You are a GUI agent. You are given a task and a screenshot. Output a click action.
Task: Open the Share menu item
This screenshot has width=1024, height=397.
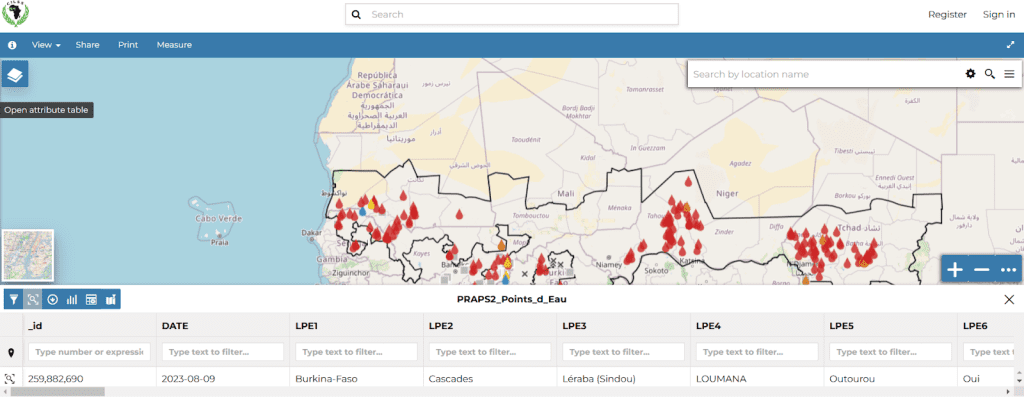pyautogui.click(x=88, y=45)
